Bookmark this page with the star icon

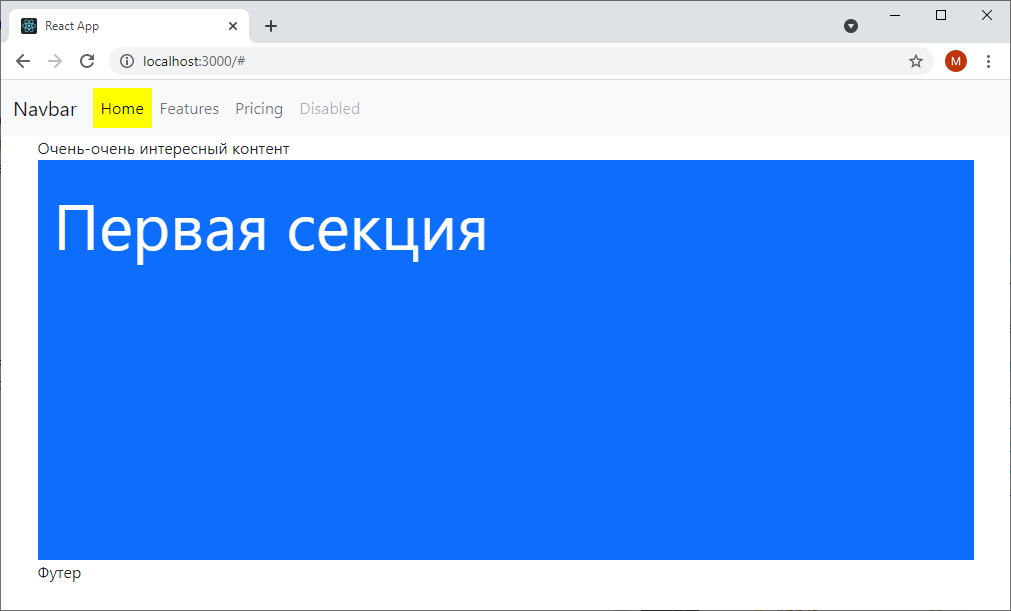pos(915,61)
